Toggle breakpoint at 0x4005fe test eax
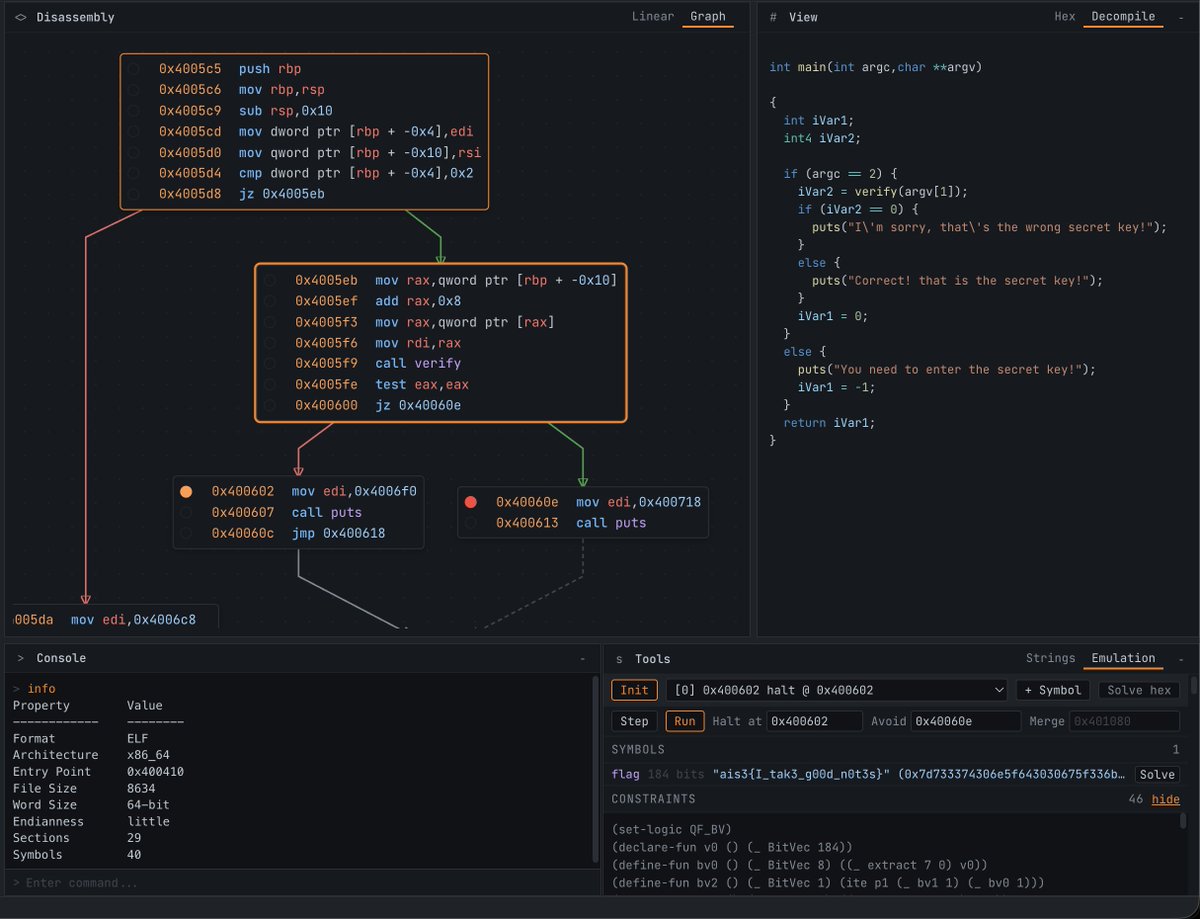The height and width of the screenshot is (919, 1200). pos(270,384)
